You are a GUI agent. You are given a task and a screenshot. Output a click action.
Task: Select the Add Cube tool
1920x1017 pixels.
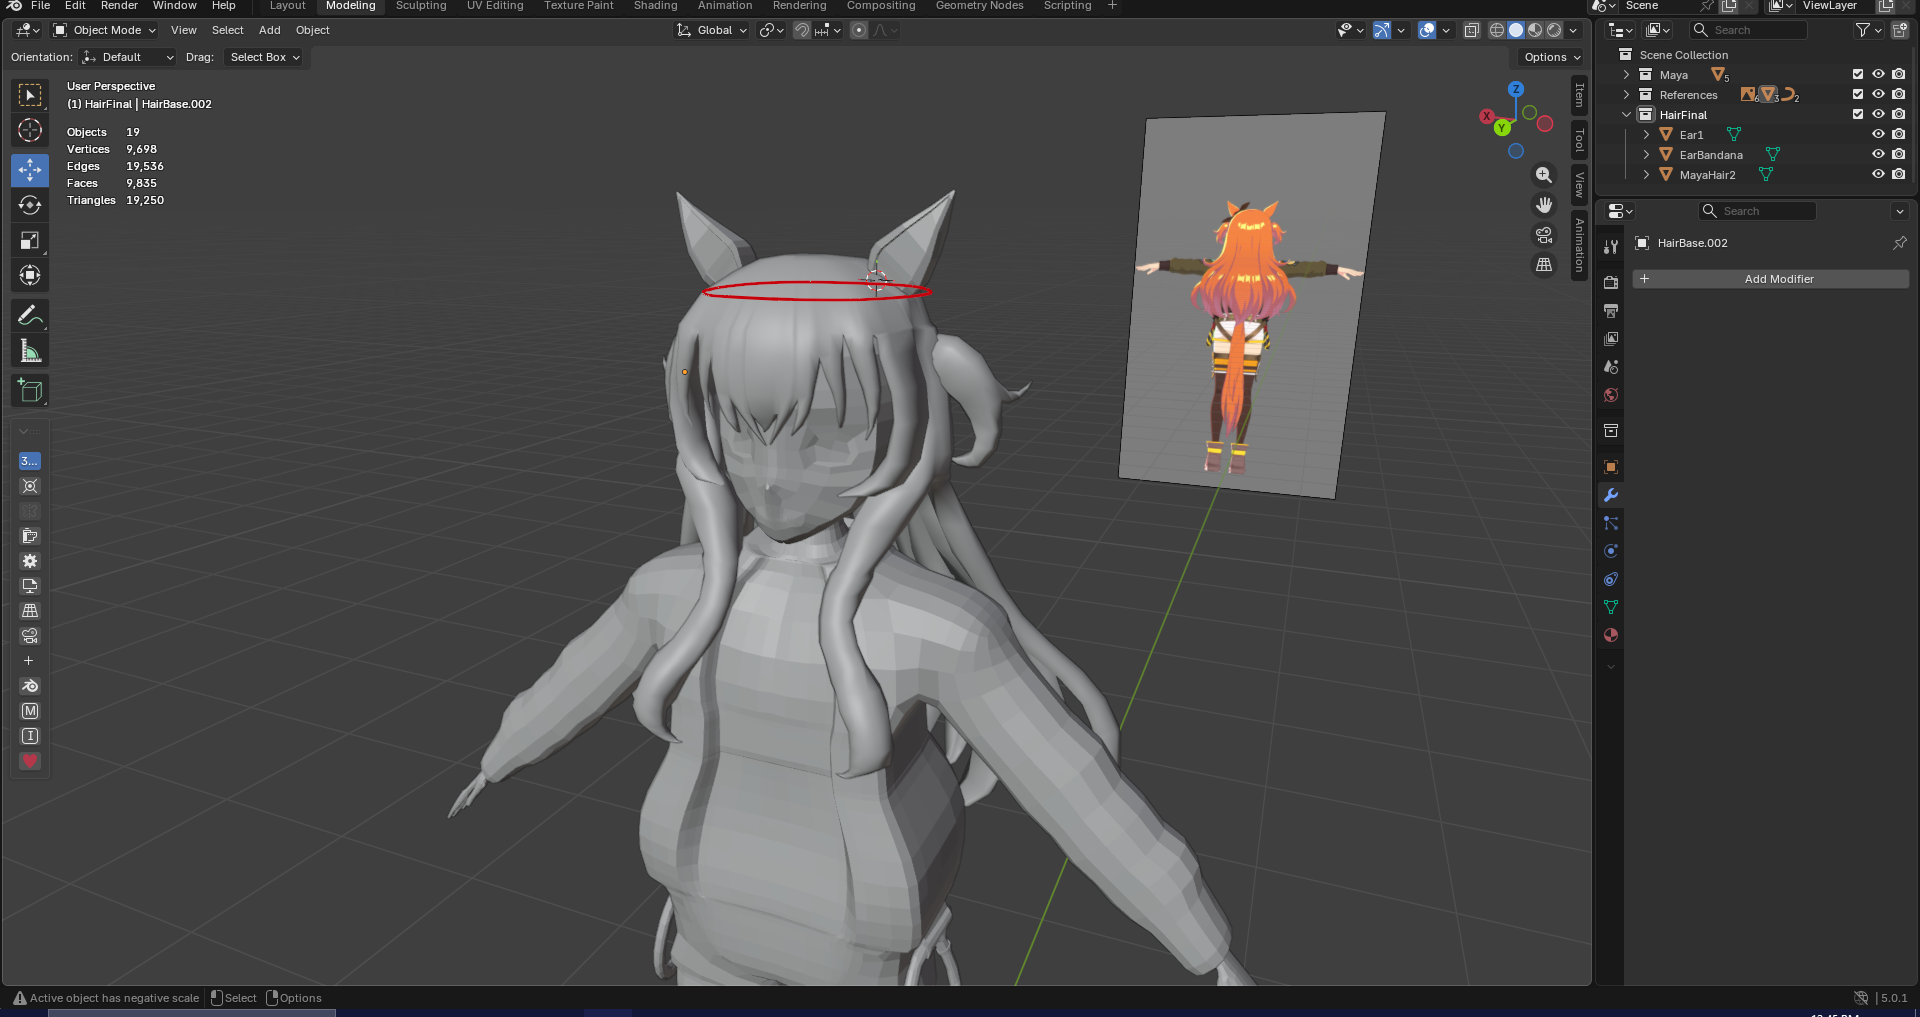30,391
